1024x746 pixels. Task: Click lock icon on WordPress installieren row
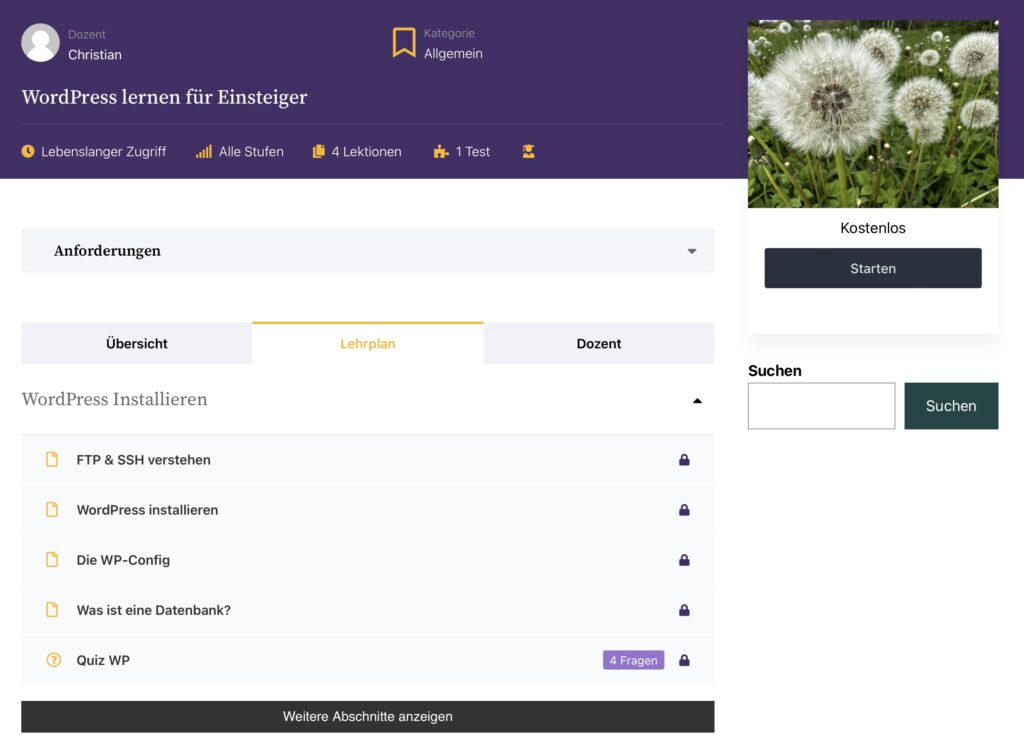tap(684, 510)
